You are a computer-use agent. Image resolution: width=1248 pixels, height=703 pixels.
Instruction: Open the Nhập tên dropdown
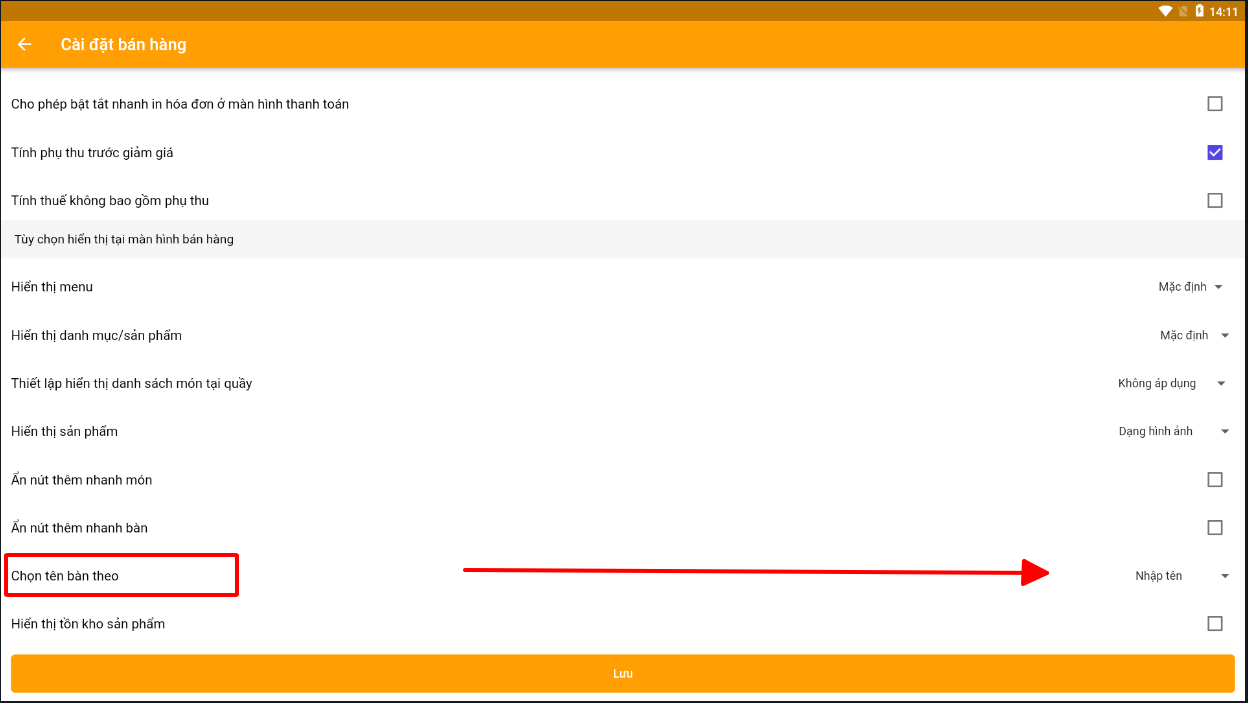tap(1181, 575)
